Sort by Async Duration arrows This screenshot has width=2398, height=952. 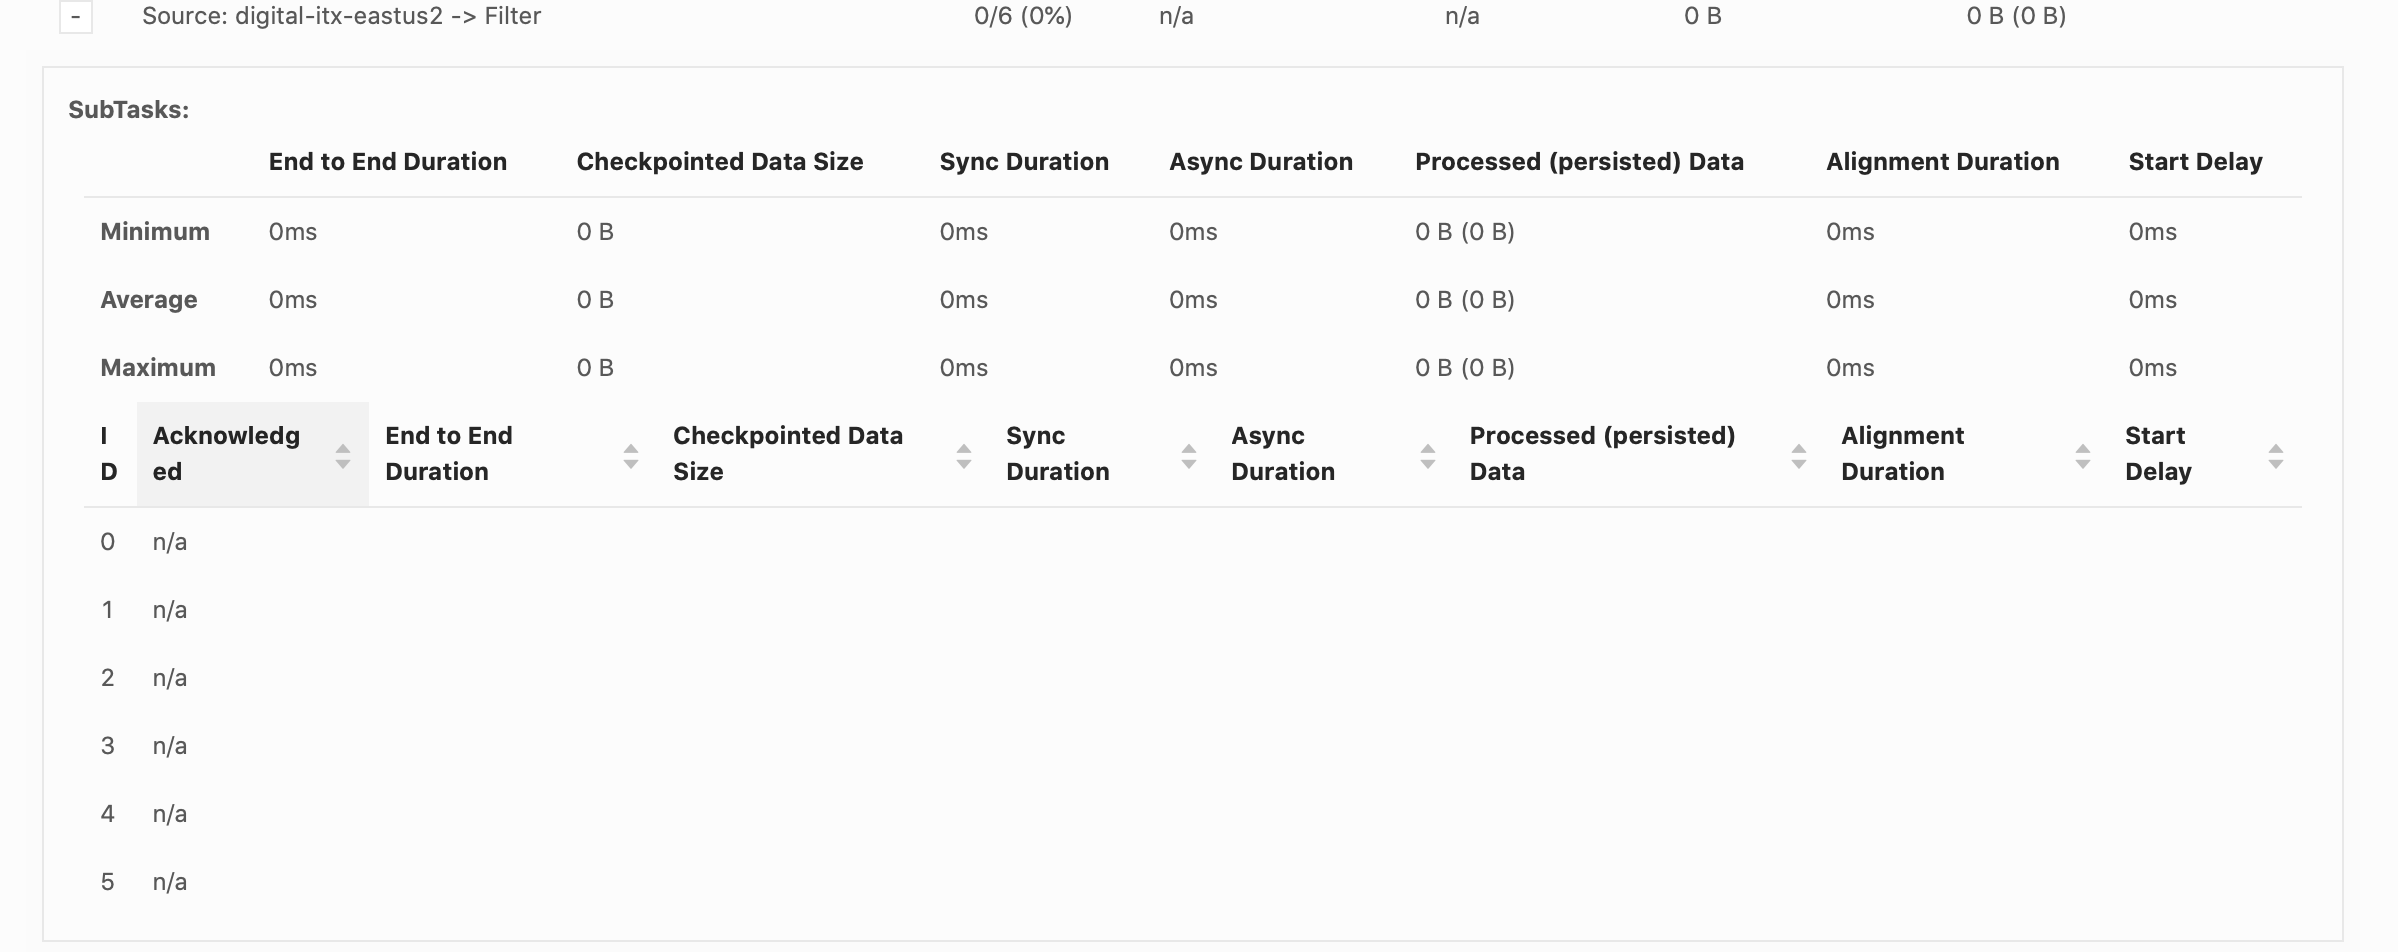tap(1428, 456)
